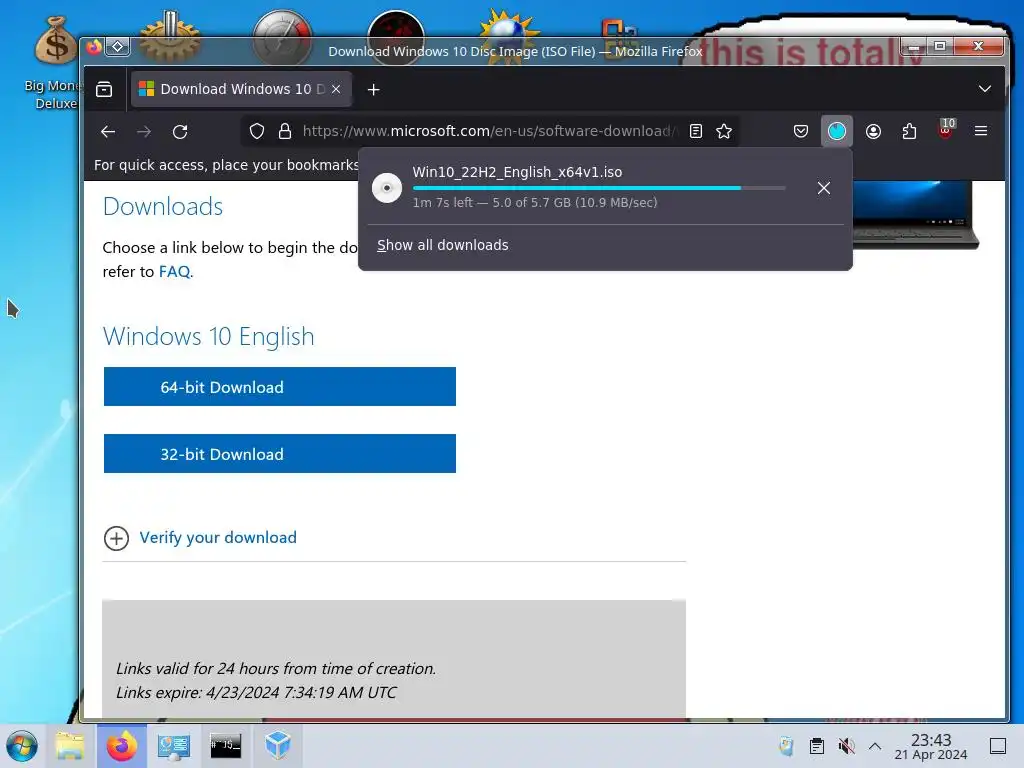The width and height of the screenshot is (1024, 768).
Task: Cancel the Win10 ISO download
Action: point(824,188)
